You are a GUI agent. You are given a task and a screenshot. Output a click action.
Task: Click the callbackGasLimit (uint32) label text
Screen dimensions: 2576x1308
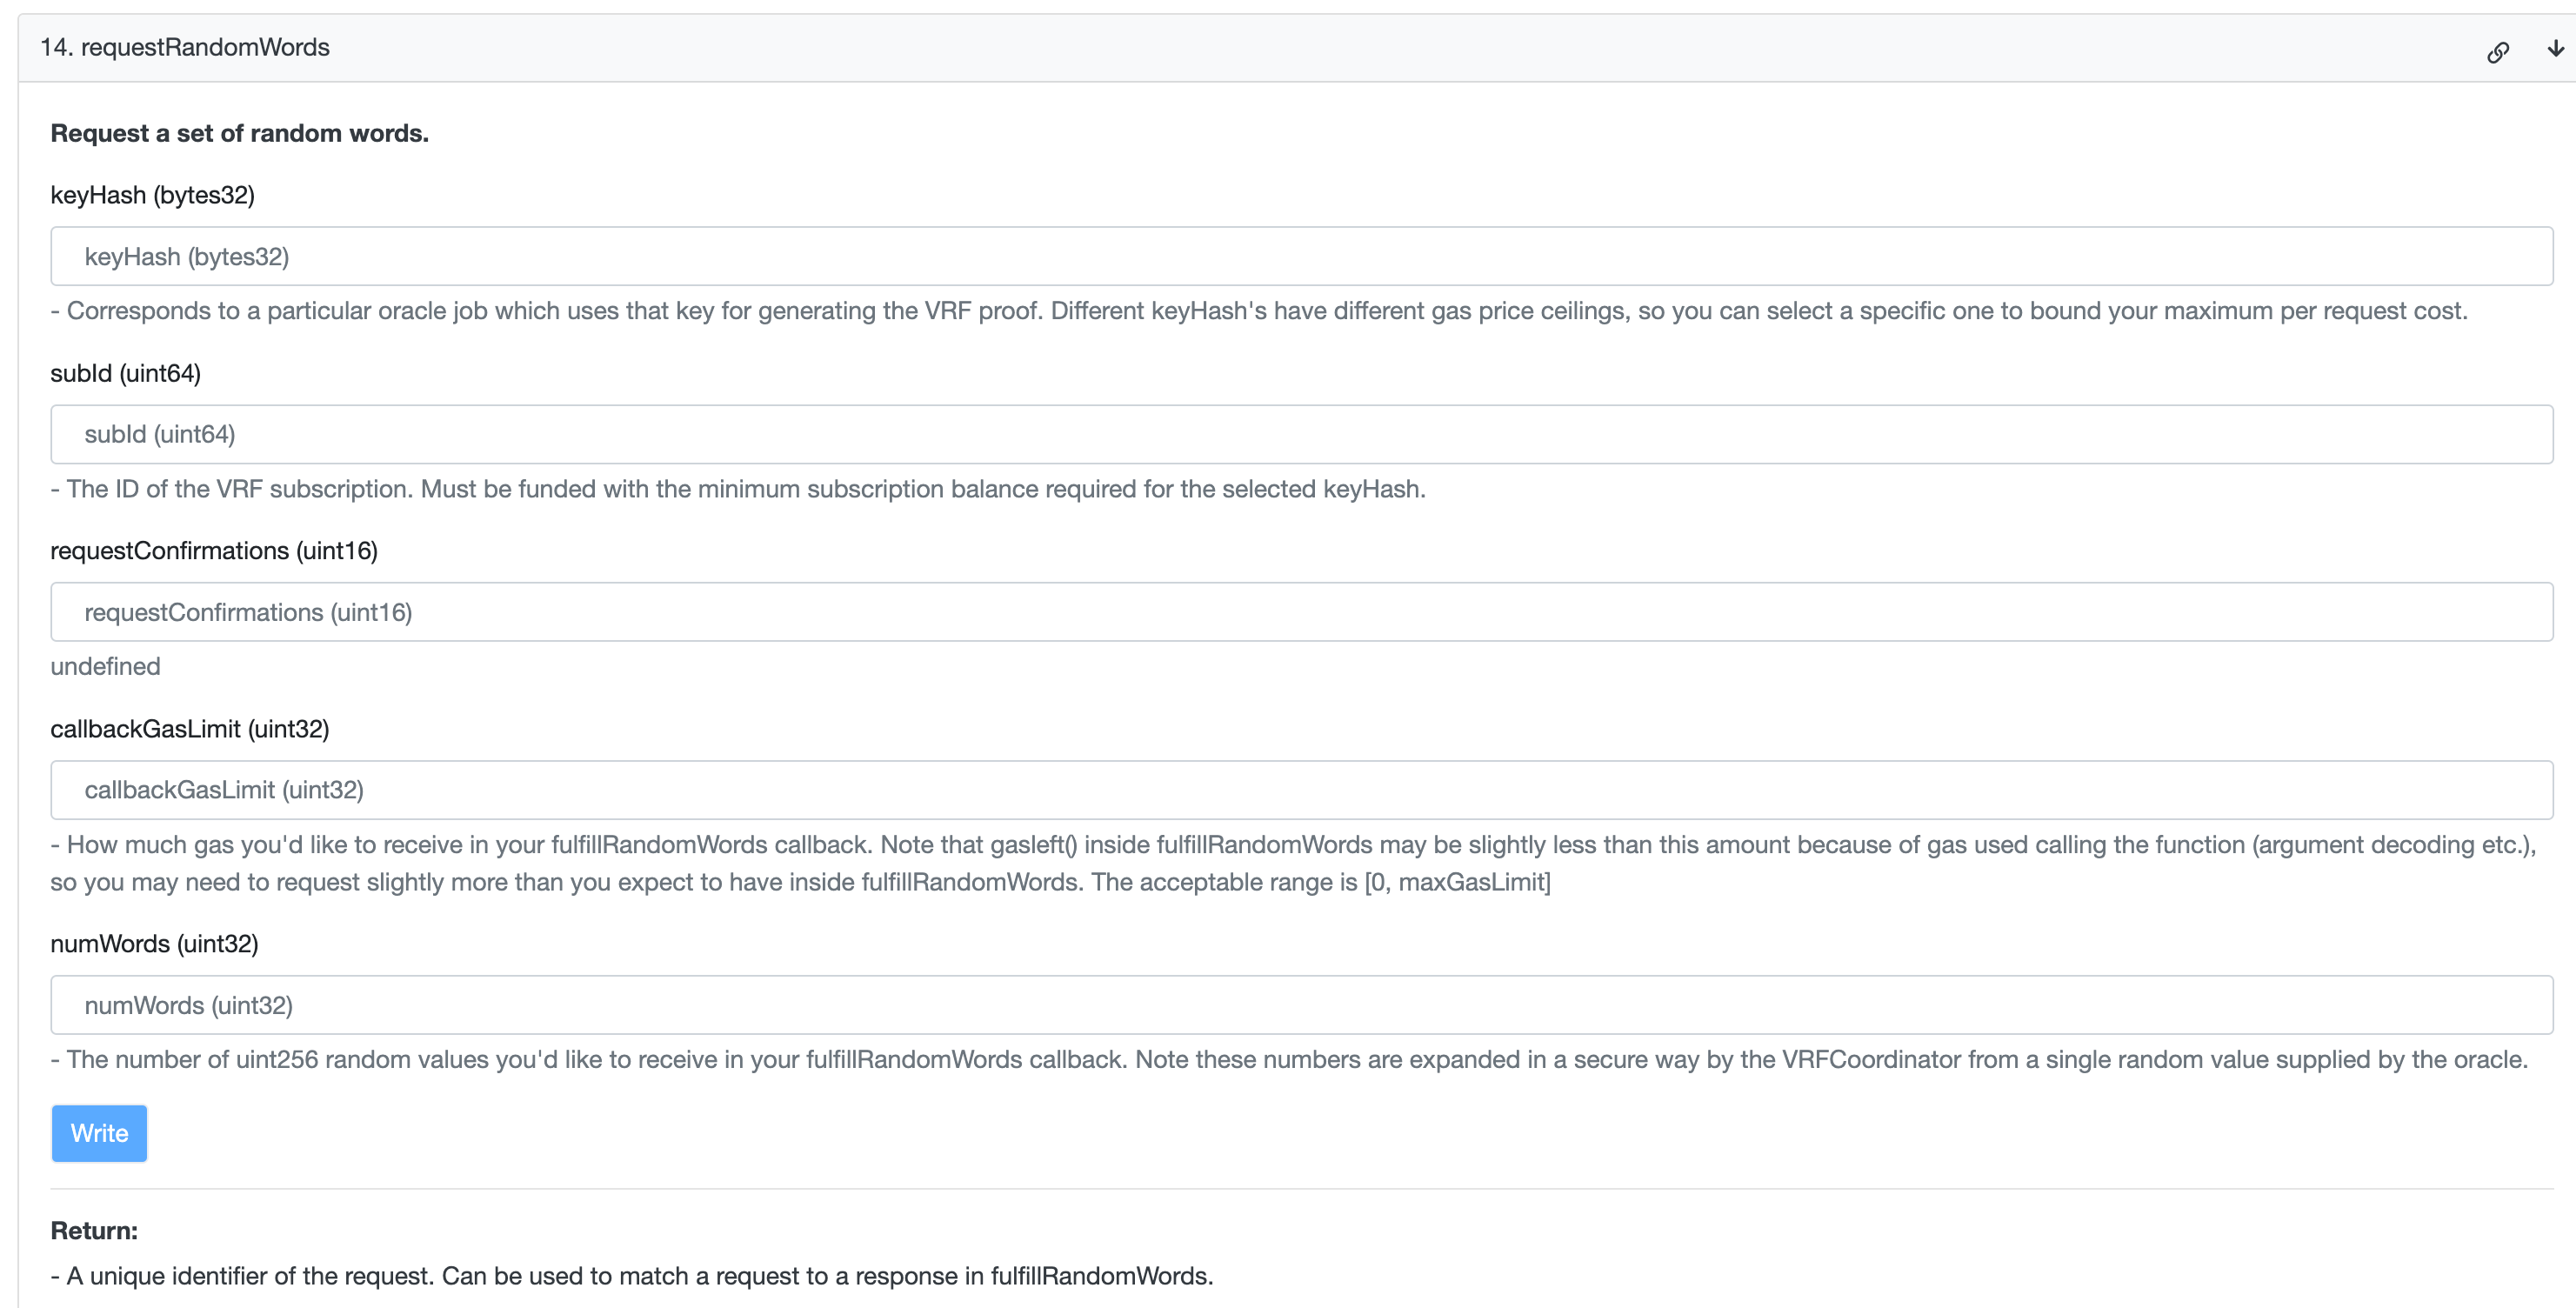coord(189,729)
